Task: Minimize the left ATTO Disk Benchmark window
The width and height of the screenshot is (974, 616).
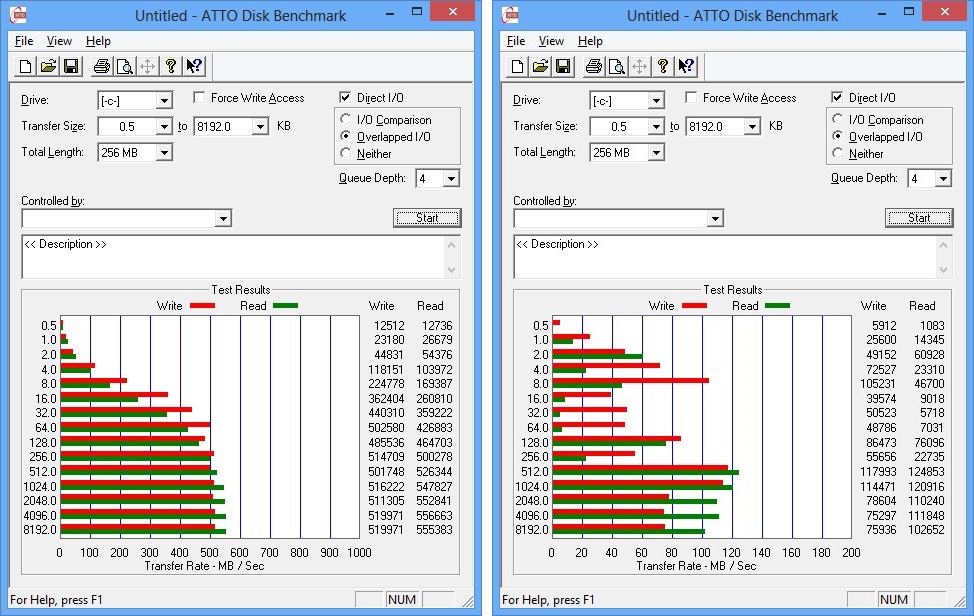Action: point(390,13)
